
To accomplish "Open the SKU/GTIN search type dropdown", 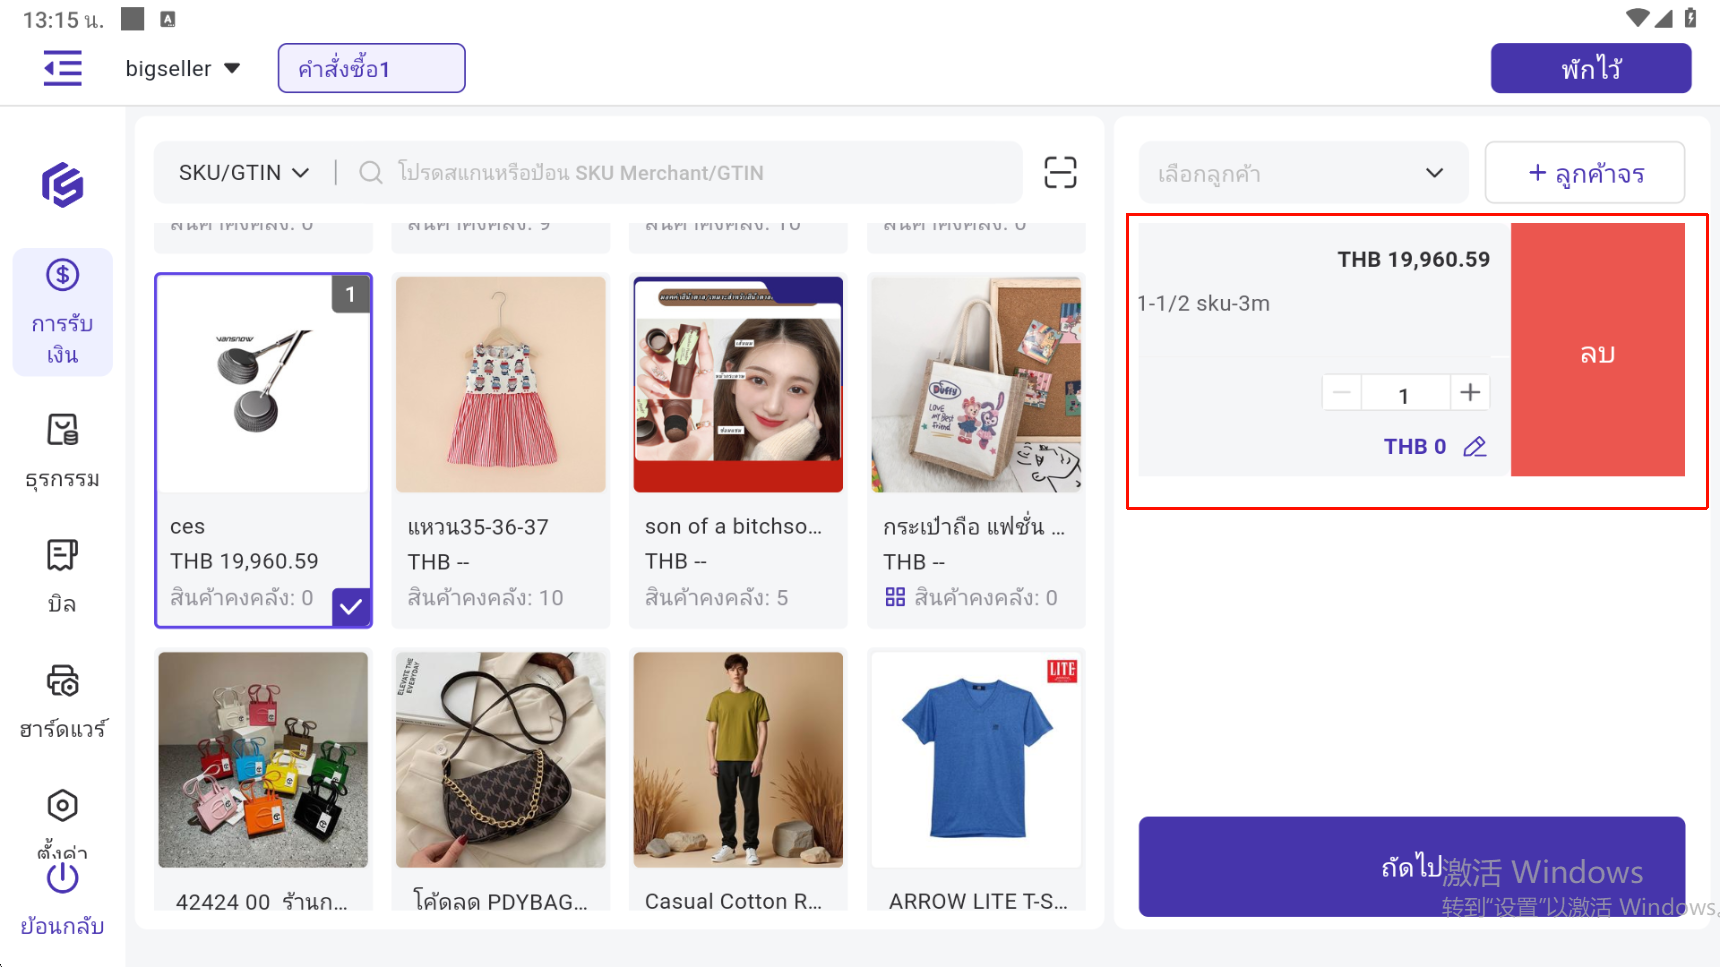I will coord(243,173).
